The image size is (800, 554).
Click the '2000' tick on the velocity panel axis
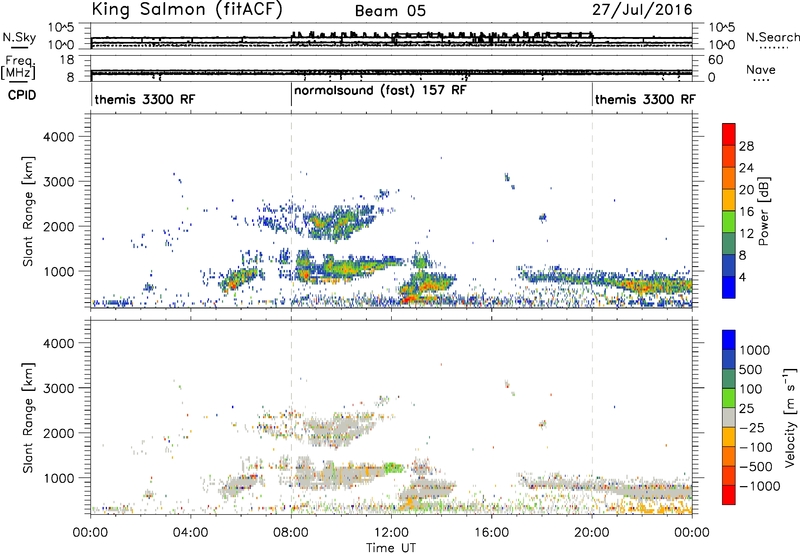coord(58,433)
